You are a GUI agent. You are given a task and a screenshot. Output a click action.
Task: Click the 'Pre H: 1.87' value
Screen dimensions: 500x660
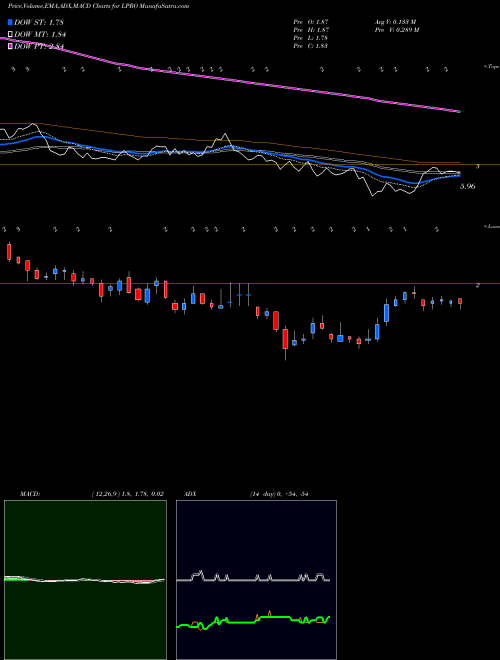pyautogui.click(x=311, y=30)
